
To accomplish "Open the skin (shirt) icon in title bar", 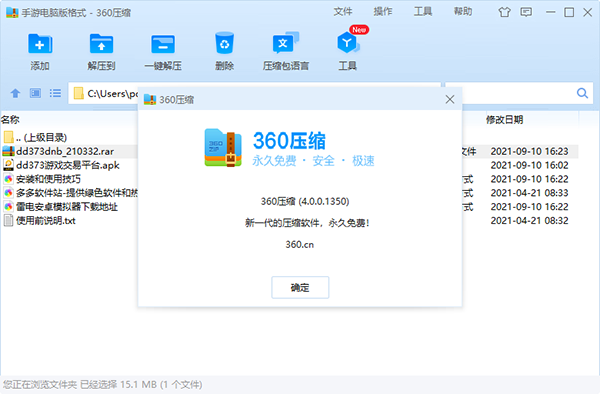I will pyautogui.click(x=504, y=12).
